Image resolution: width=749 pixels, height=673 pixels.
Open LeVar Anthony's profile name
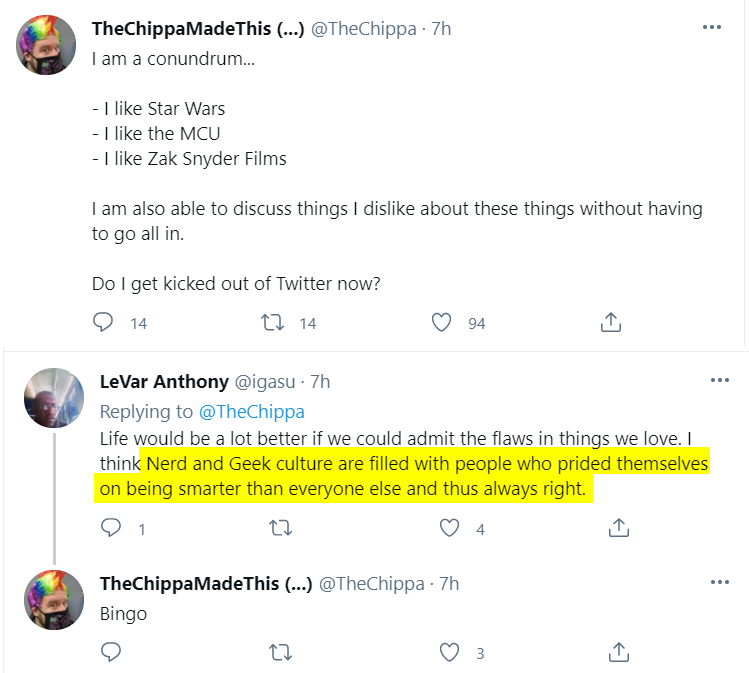(x=164, y=382)
